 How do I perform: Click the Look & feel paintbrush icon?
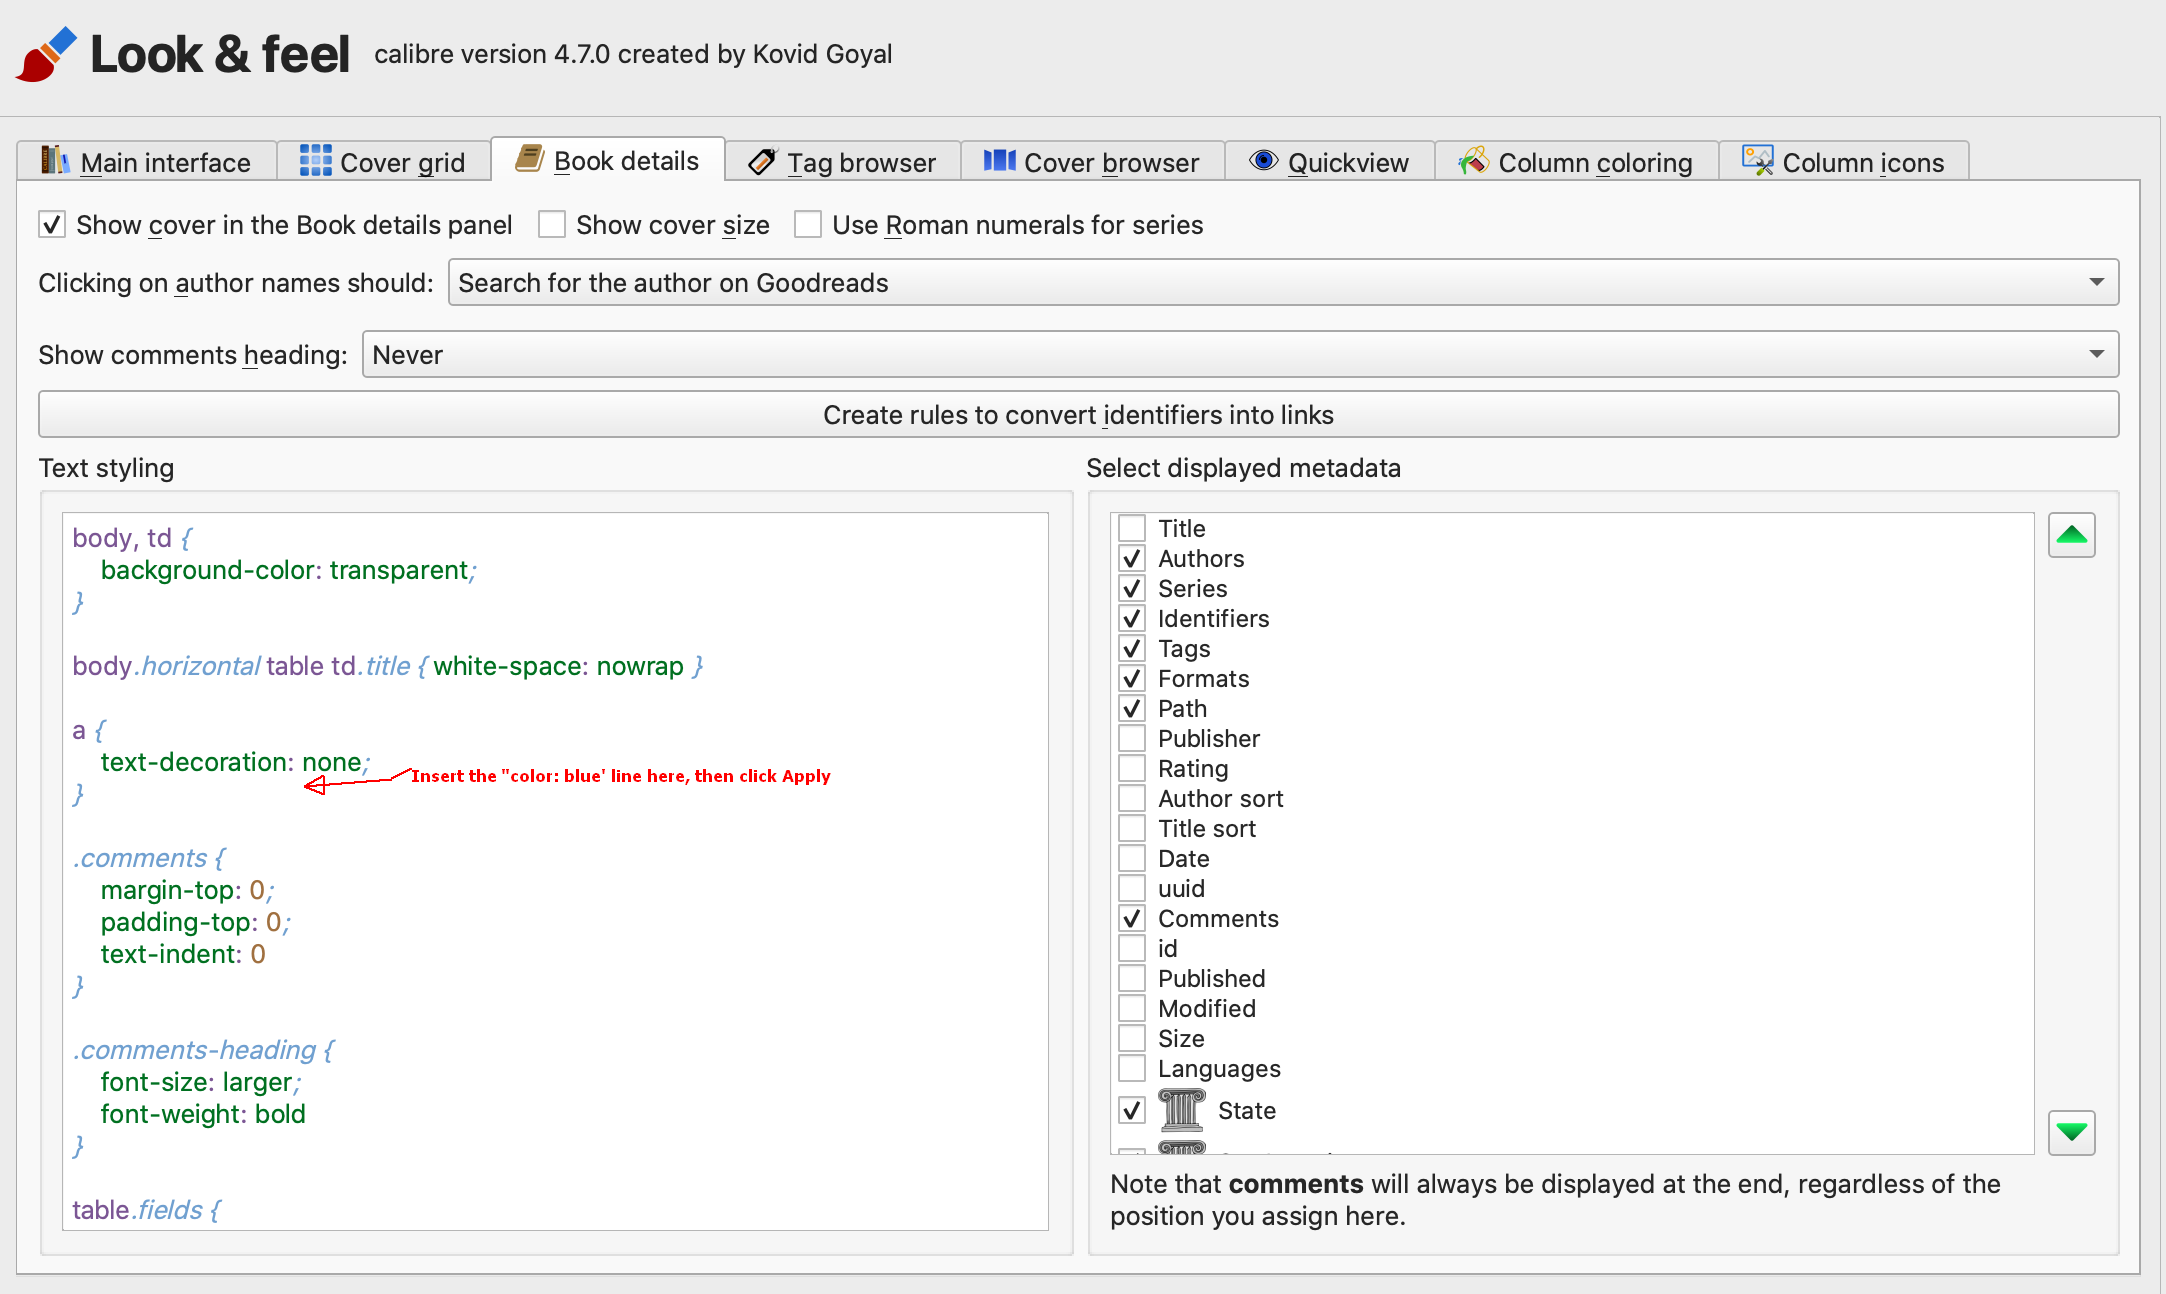click(45, 54)
